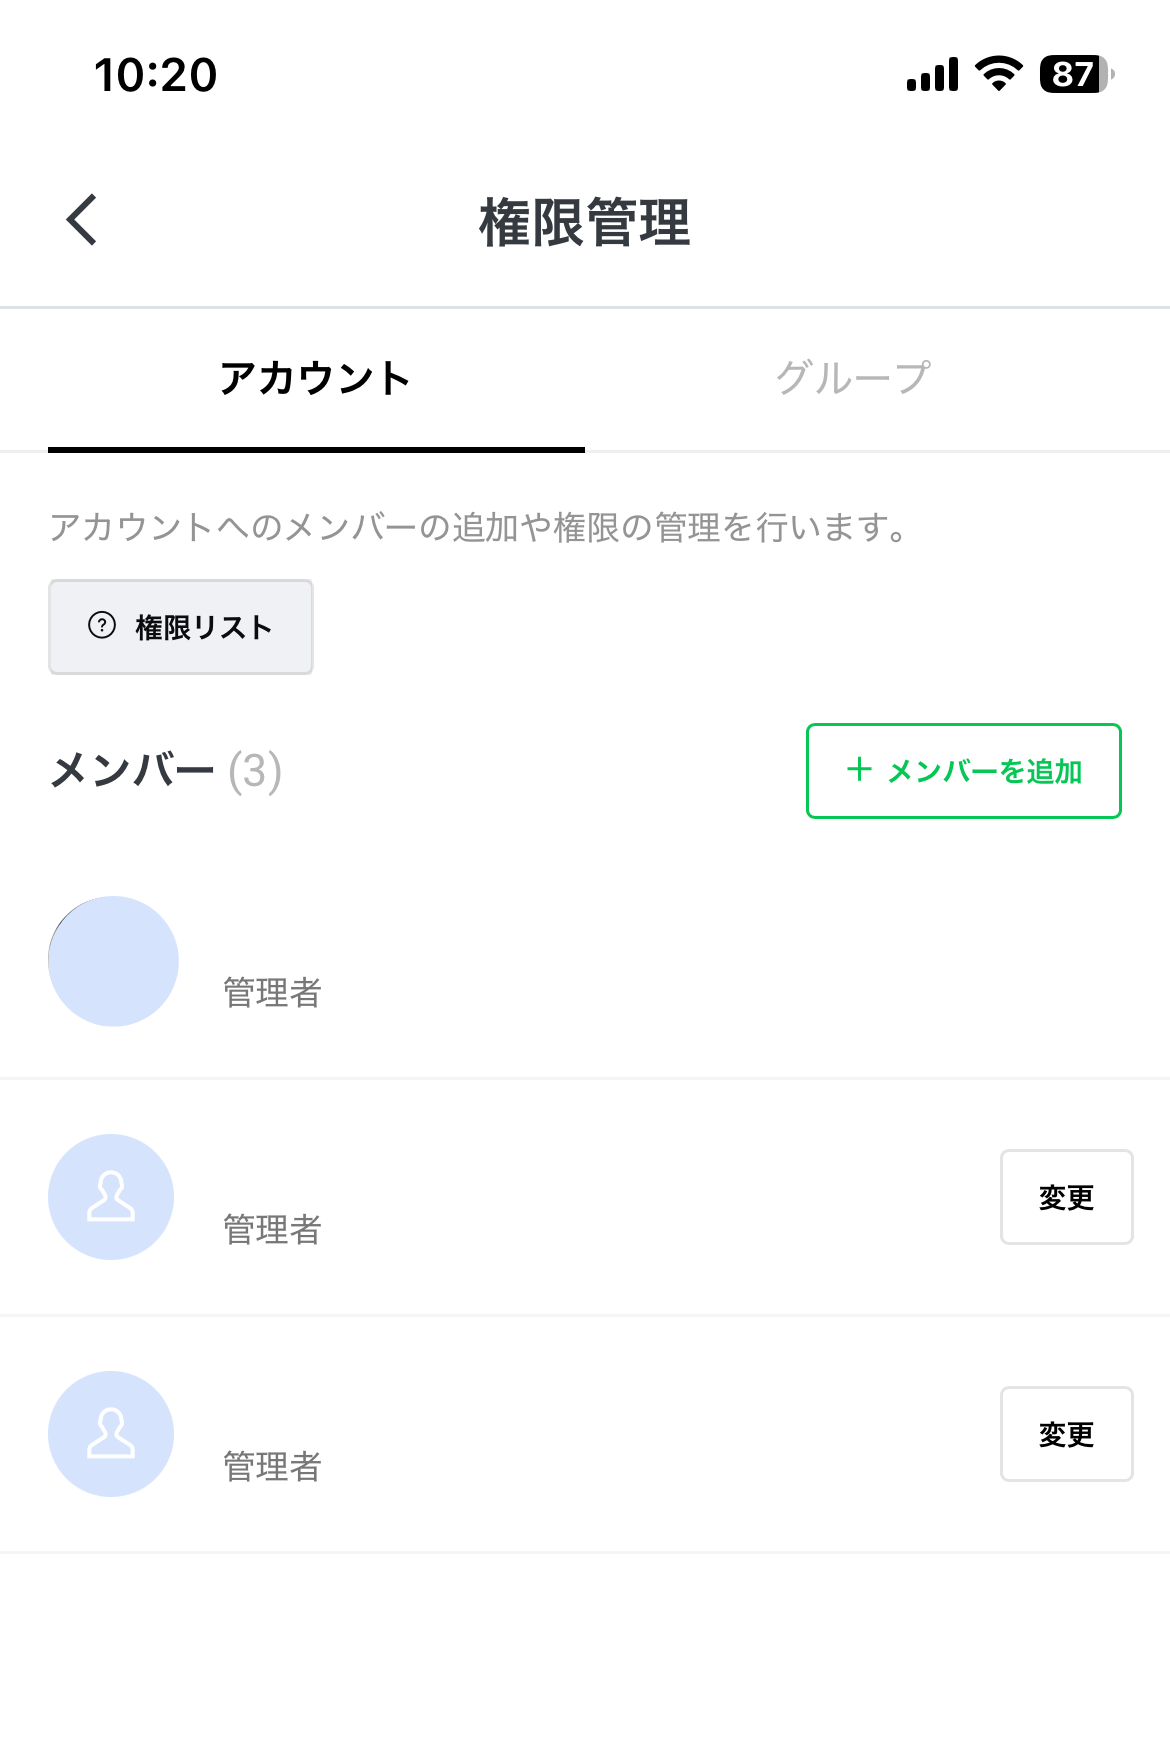The image size is (1170, 1750).
Task: Tap the 権限管理 page title
Action: click(585, 222)
